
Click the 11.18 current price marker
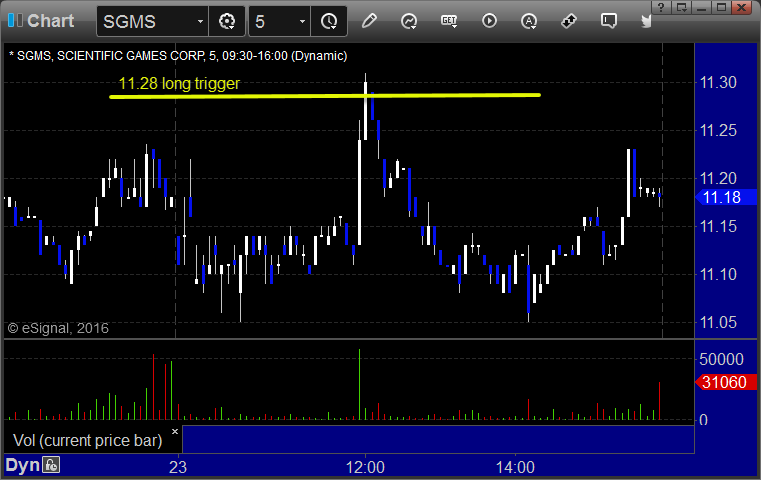click(726, 197)
